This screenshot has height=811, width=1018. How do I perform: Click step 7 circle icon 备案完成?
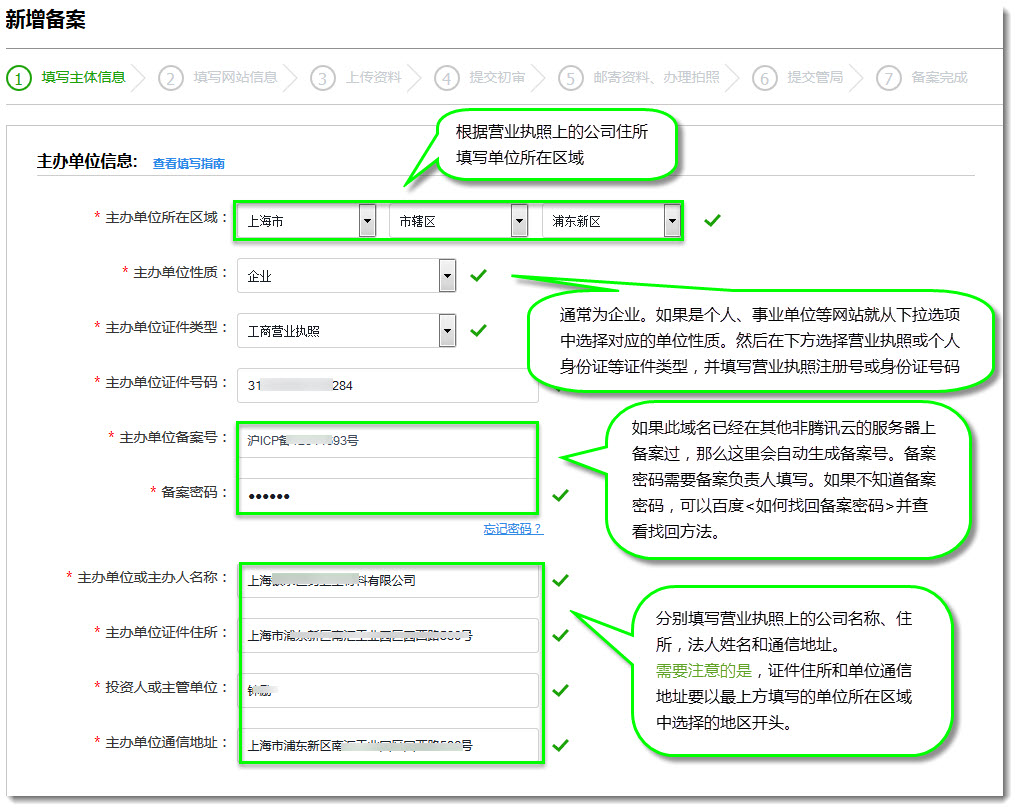888,78
